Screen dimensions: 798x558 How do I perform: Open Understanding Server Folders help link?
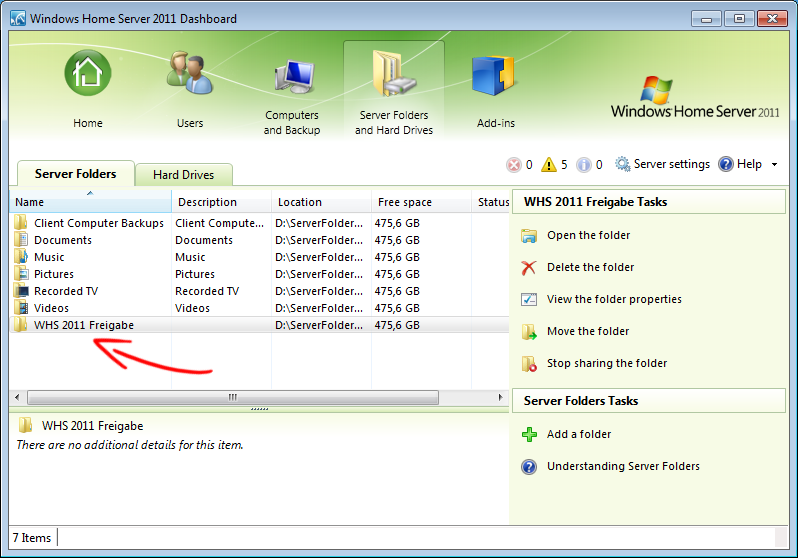[623, 466]
